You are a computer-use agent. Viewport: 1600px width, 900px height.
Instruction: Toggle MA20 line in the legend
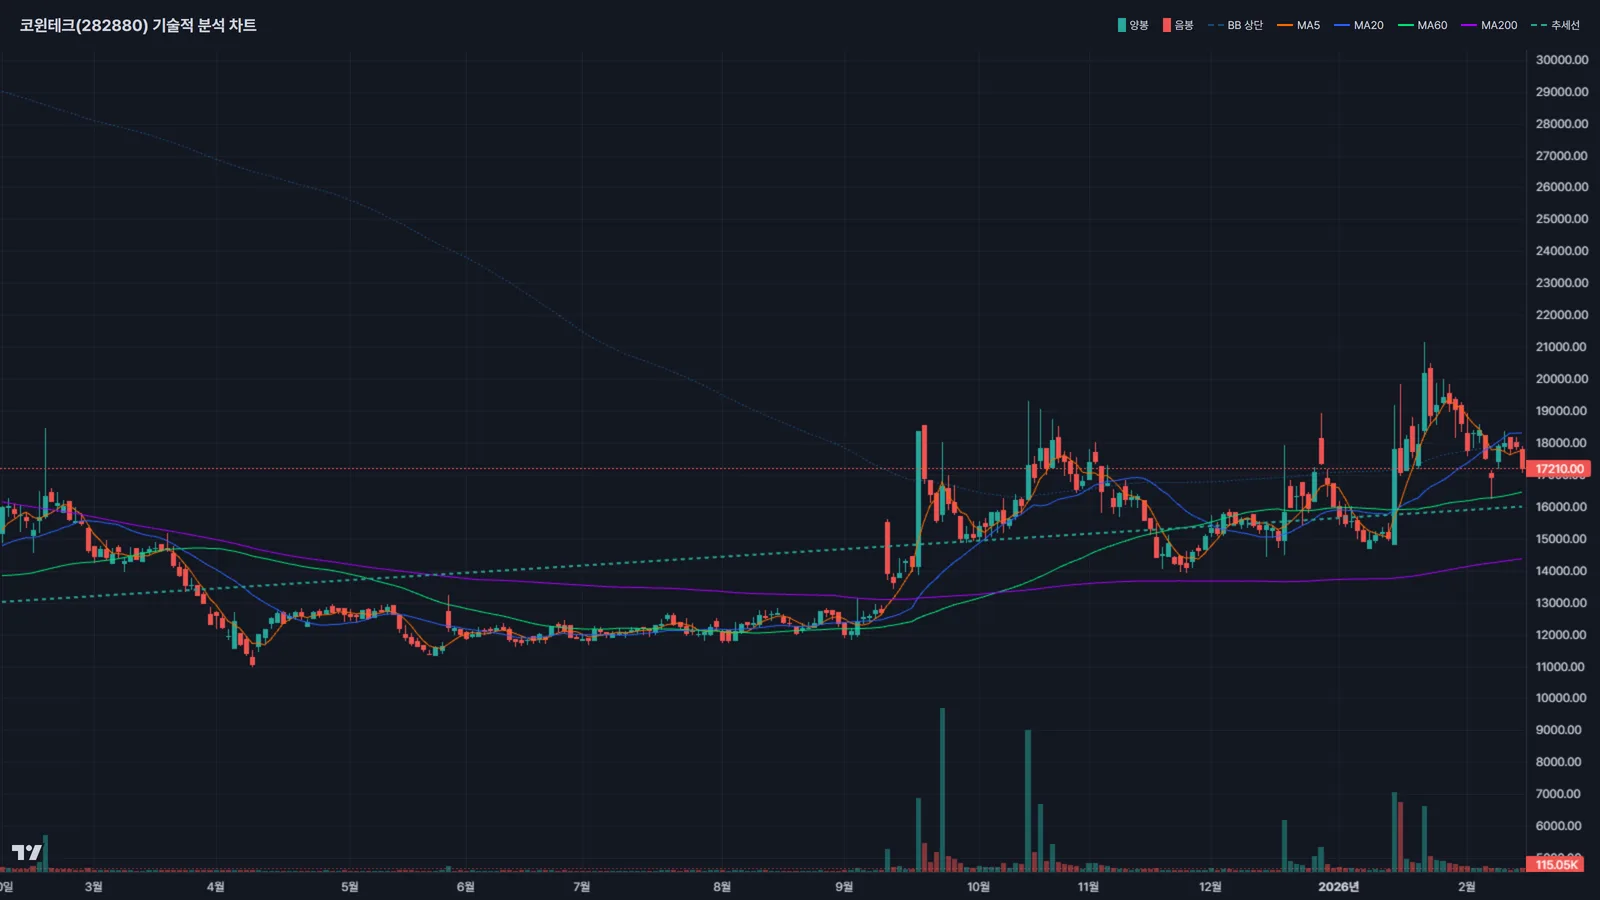(x=1359, y=25)
